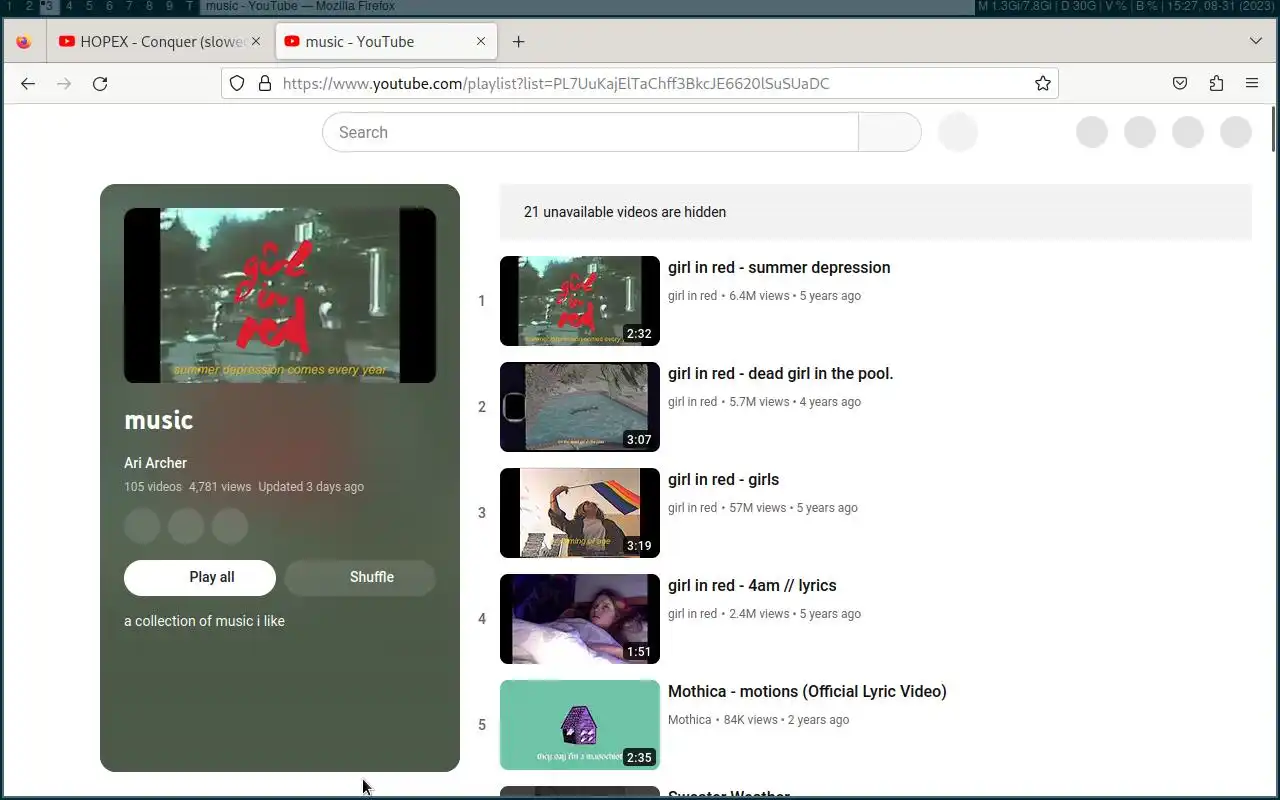Screen dimensions: 1280x800
Task: Click the Shuffle button
Action: click(x=360, y=578)
